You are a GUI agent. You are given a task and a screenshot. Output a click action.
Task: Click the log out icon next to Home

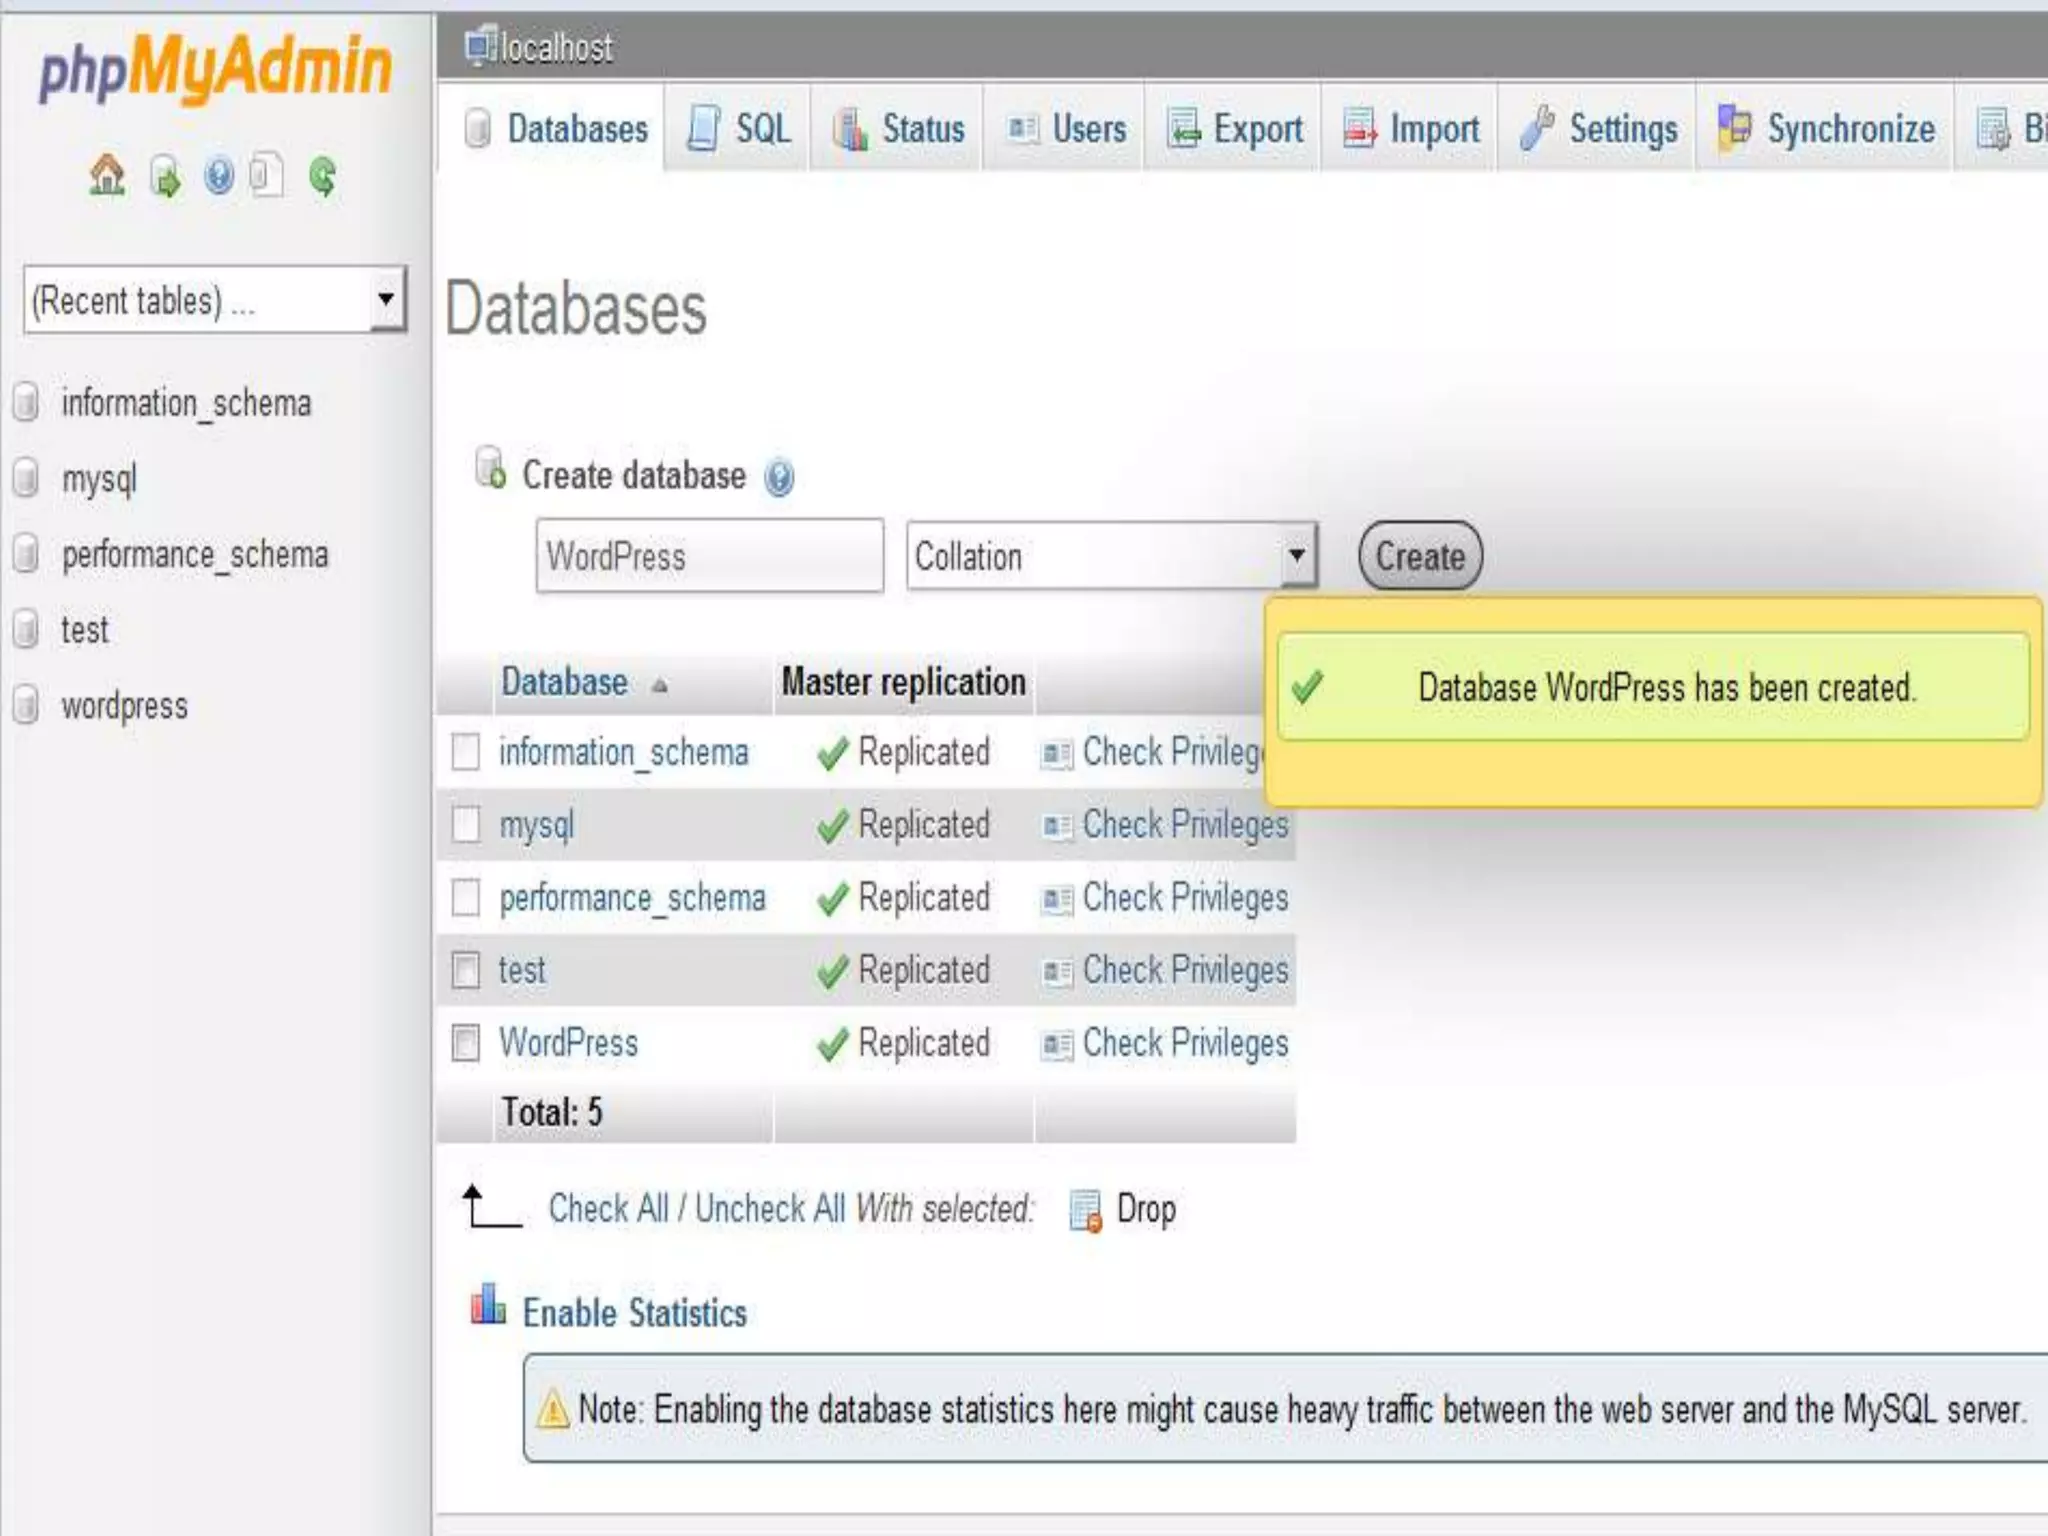click(165, 178)
